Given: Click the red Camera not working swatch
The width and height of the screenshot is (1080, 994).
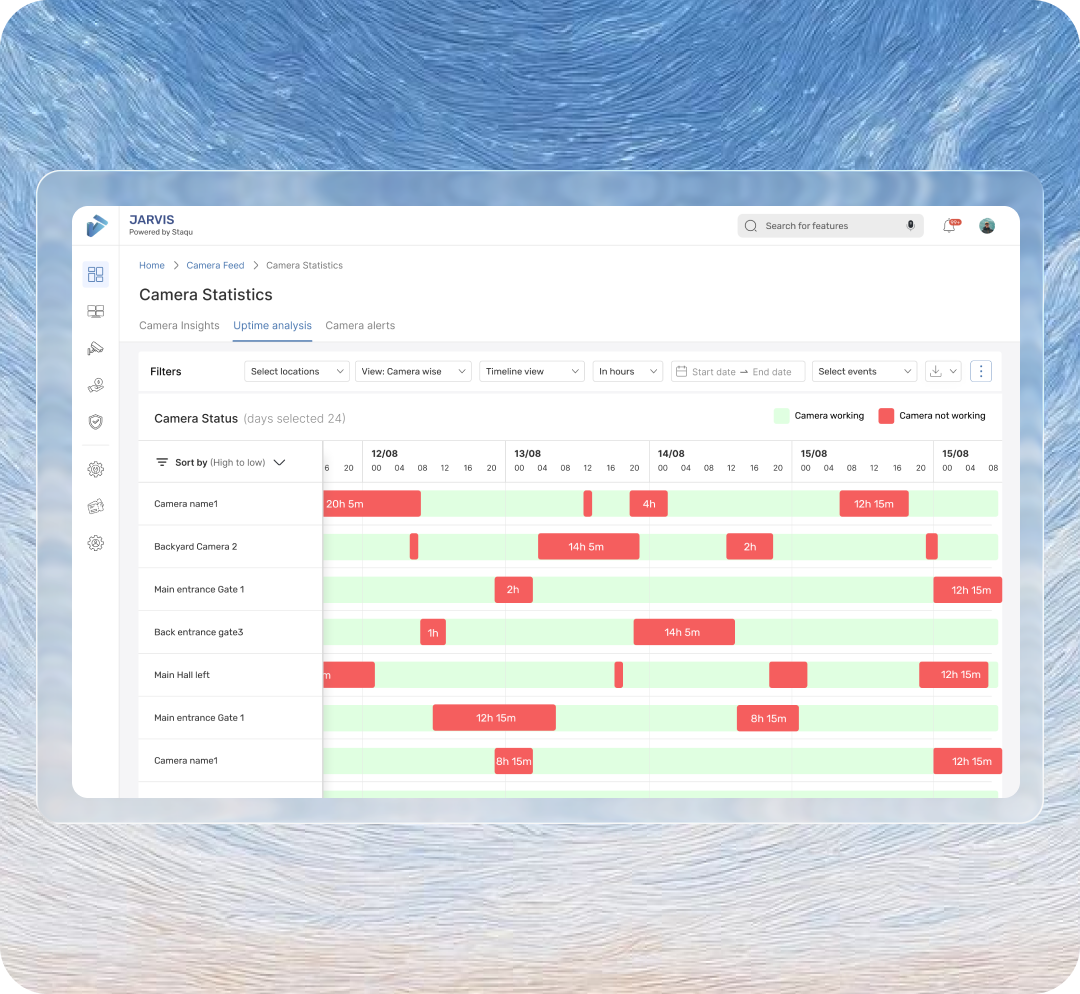Looking at the screenshot, I should pos(886,416).
